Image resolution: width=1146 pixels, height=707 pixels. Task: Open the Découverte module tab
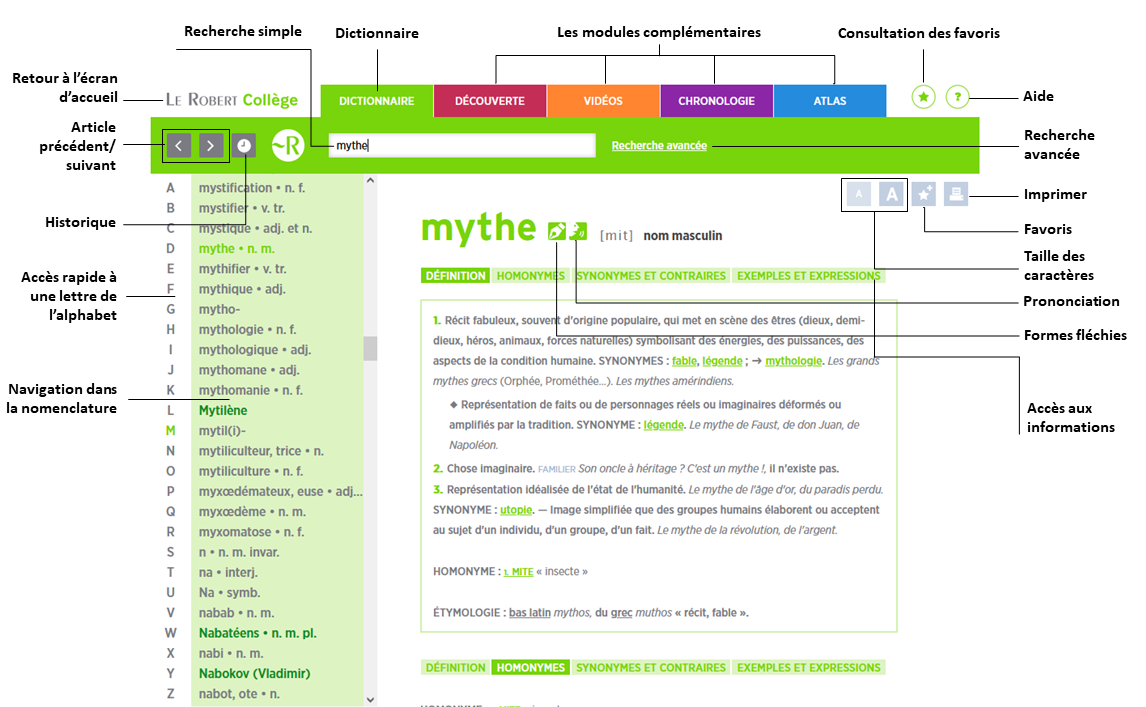point(490,101)
